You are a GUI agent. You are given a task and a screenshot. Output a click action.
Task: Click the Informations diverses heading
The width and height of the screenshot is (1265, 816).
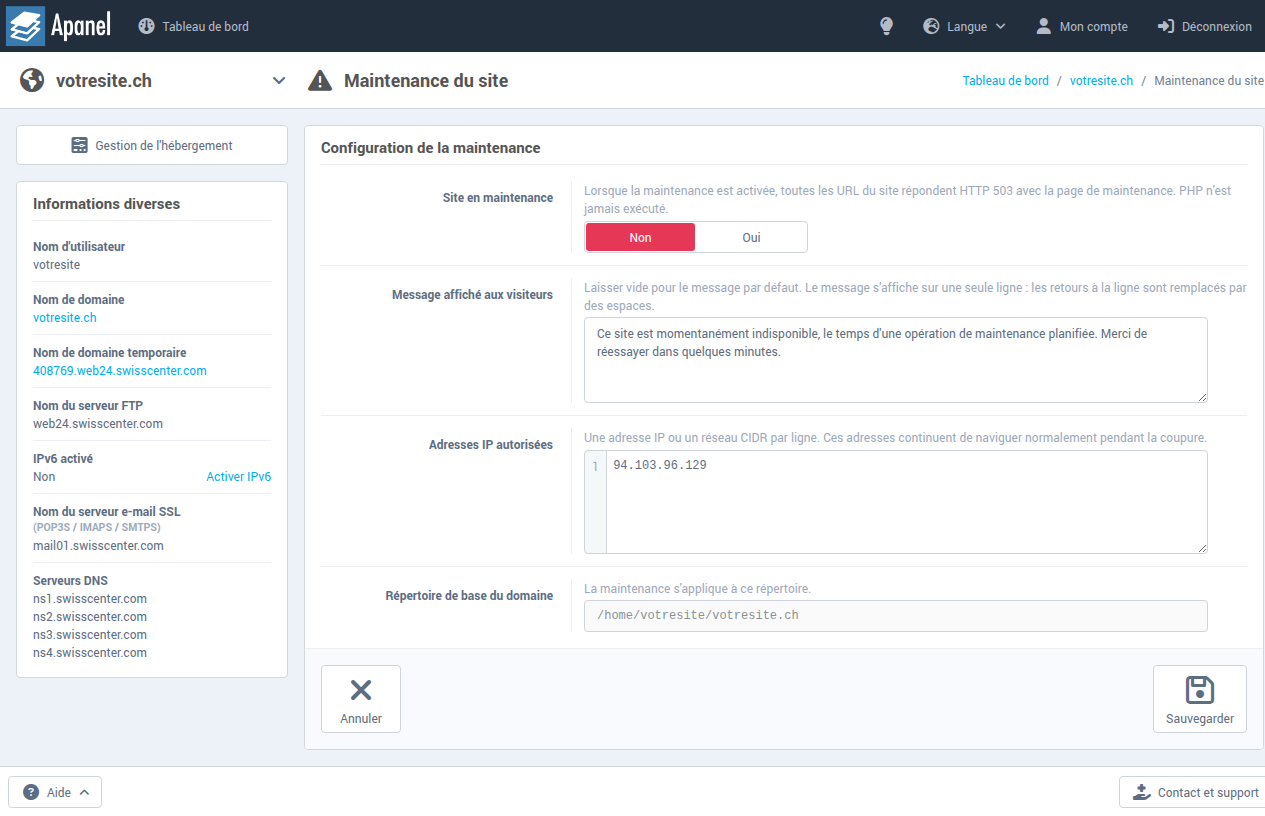click(x=107, y=204)
